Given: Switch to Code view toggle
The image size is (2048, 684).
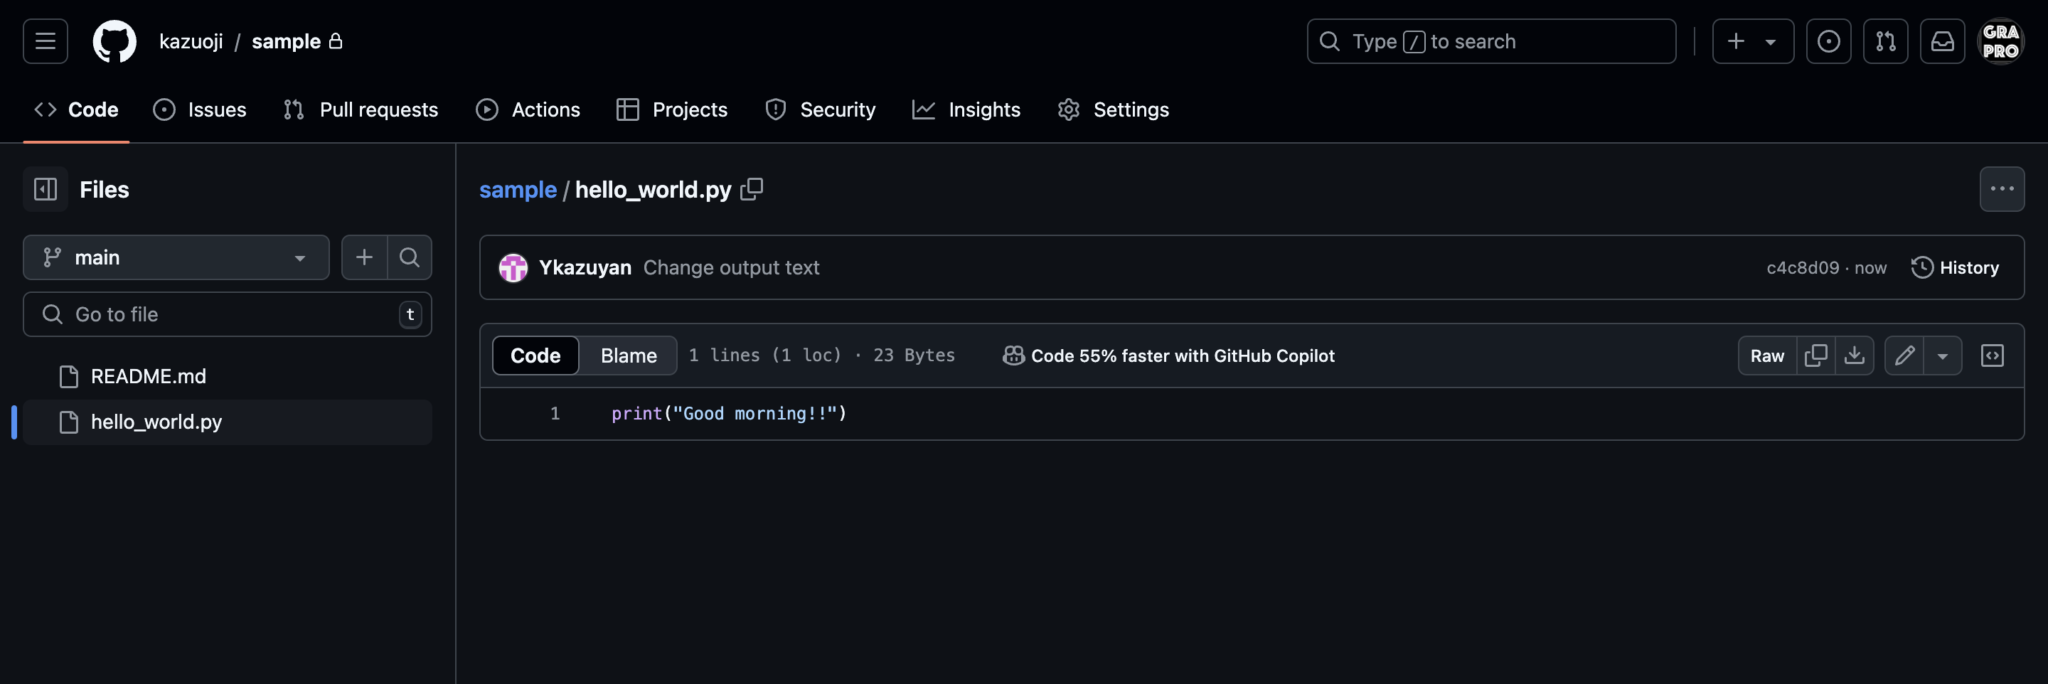Looking at the screenshot, I should click(535, 356).
